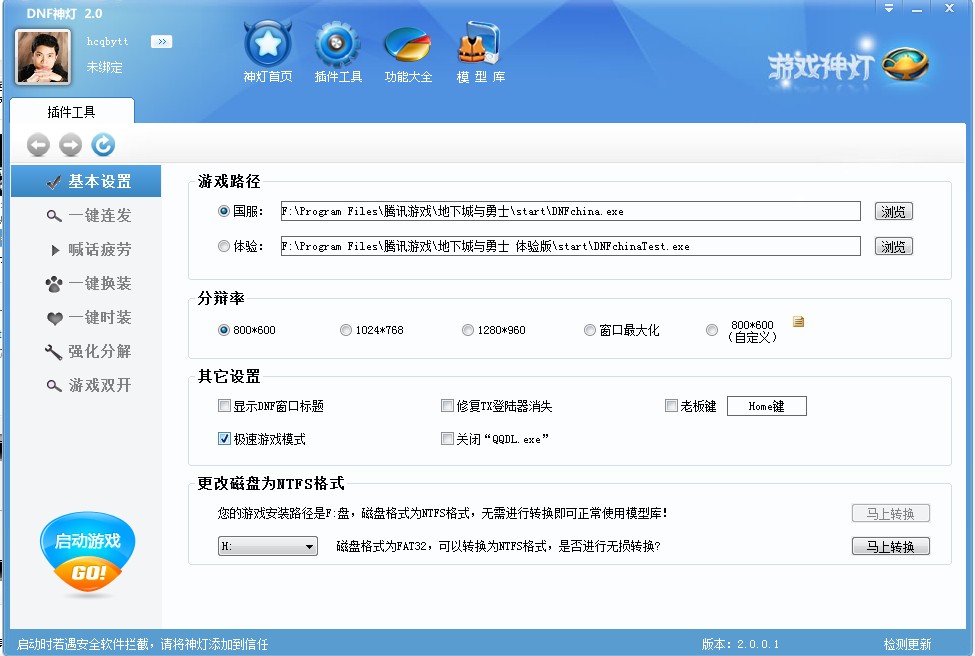Click version 2.0.0.1 text
The image size is (975, 656).
click(740, 644)
